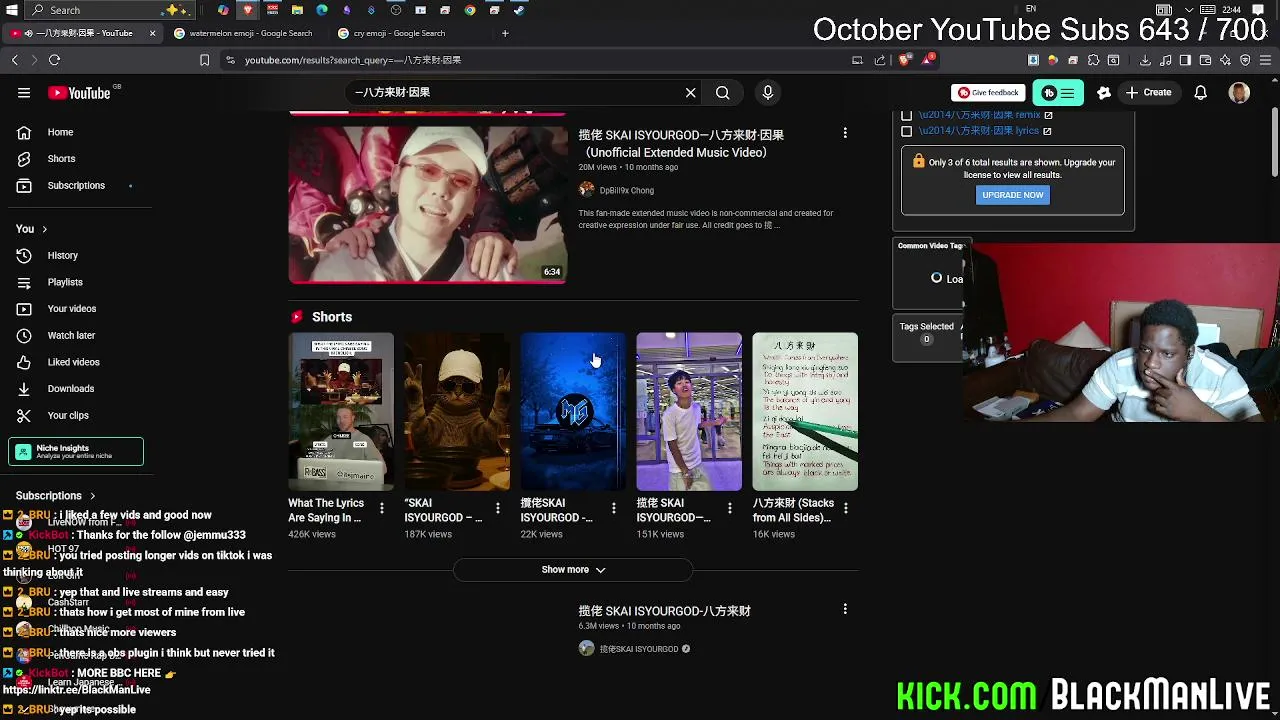
Task: Open the cat with sunglasses short thumbnail
Action: coord(457,411)
